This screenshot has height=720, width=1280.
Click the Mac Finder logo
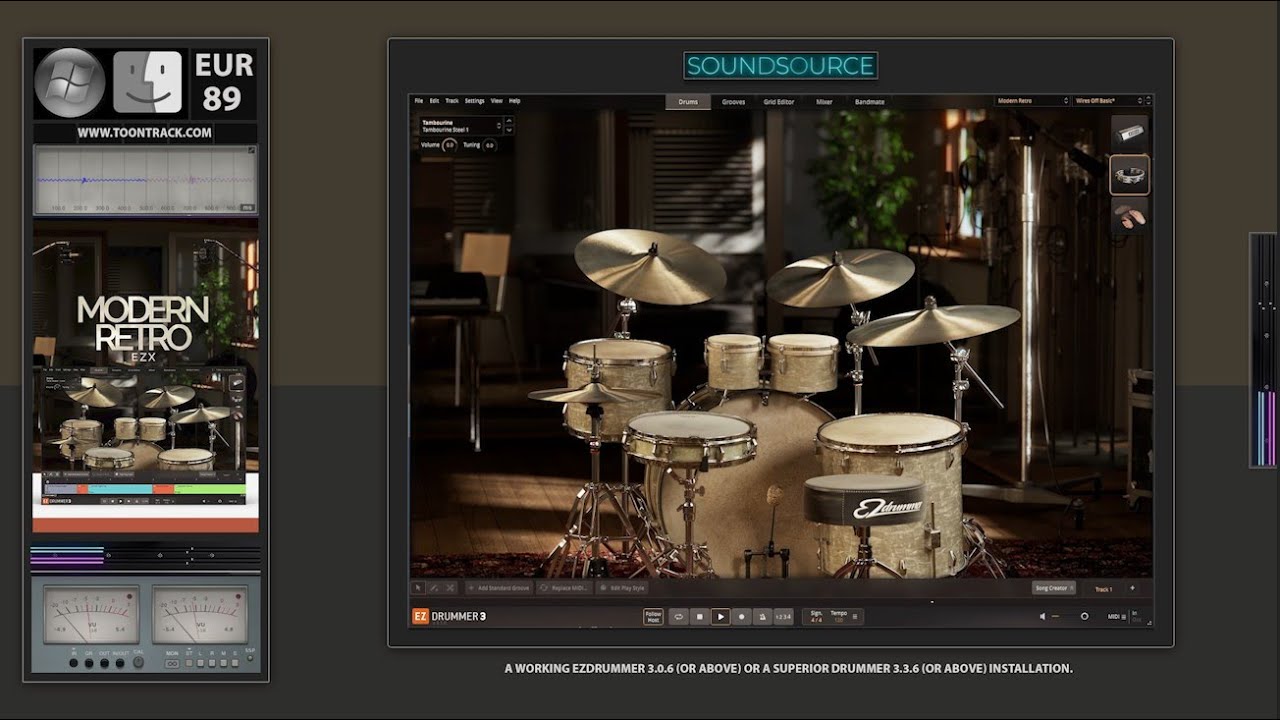[x=147, y=82]
